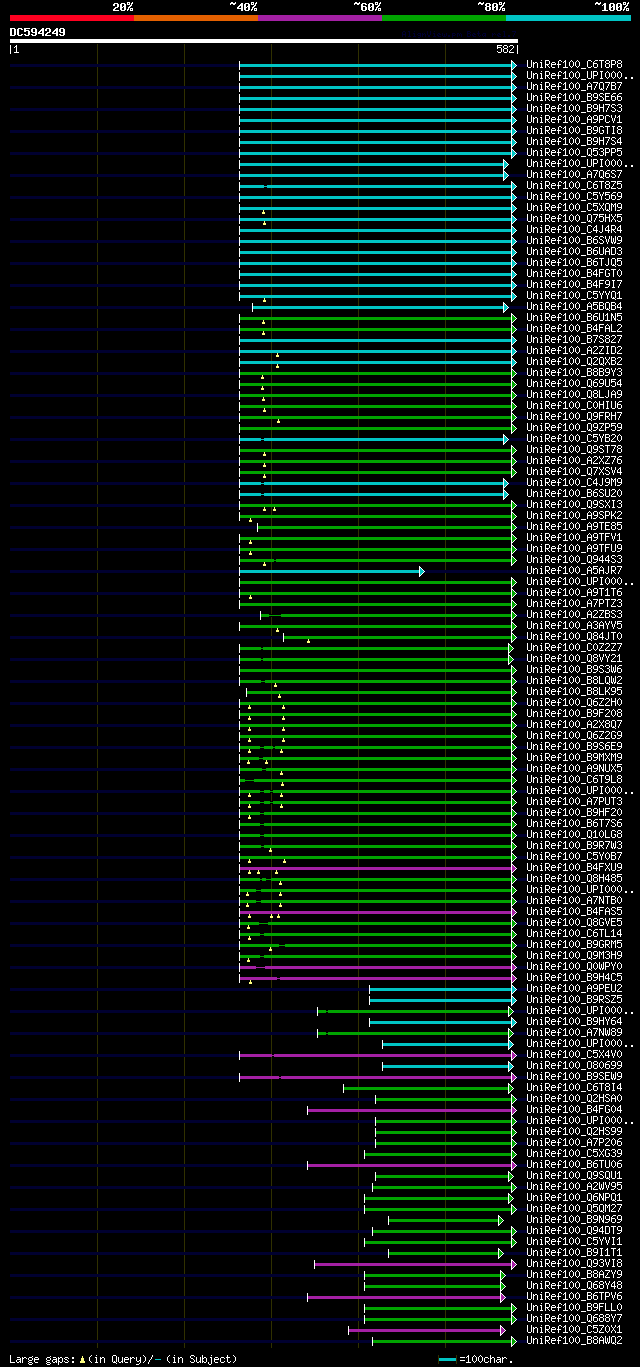
Task: Select the UniRef100_B8AWQ2 label
Action: 574,1340
